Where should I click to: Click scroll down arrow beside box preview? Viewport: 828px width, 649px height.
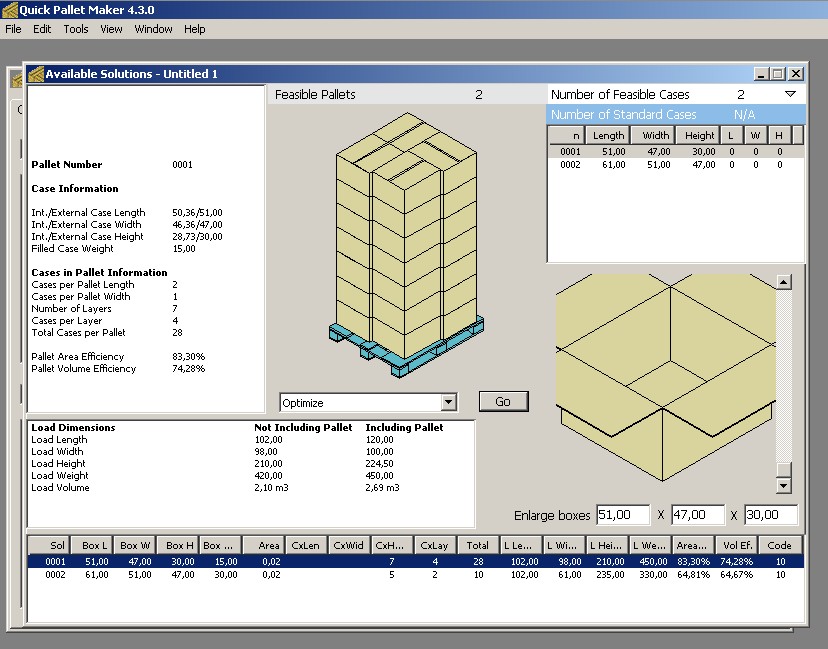(x=784, y=485)
